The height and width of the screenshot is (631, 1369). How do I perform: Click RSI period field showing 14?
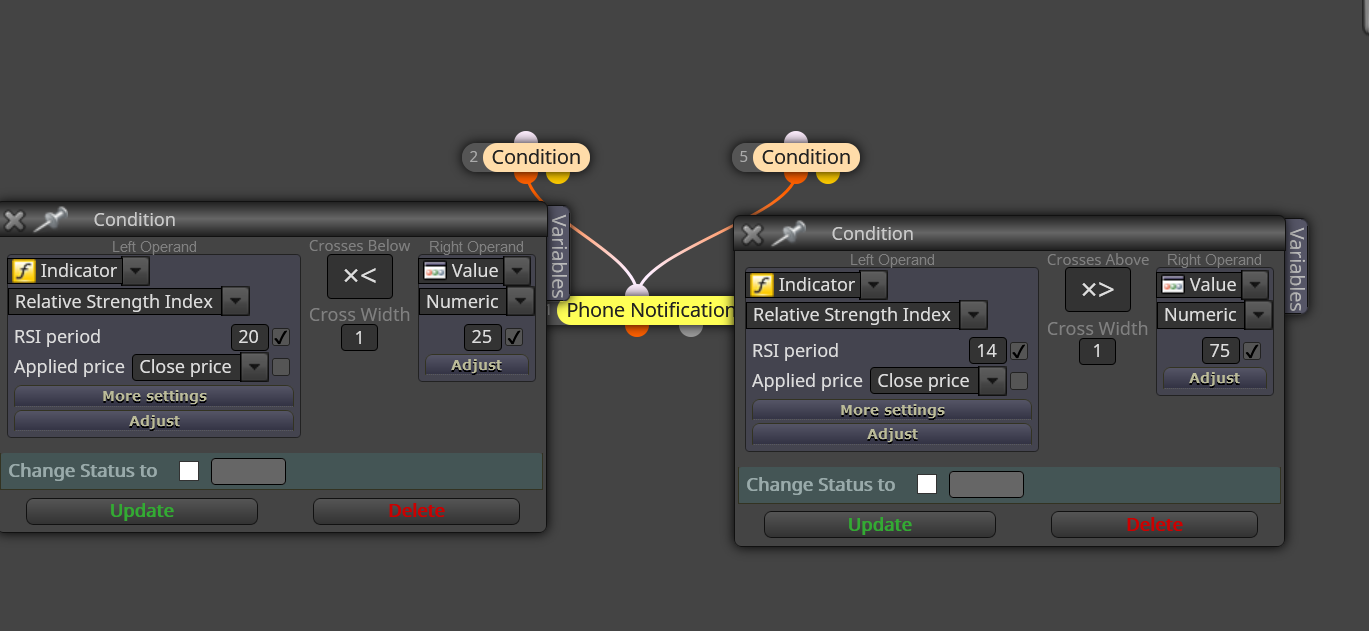pyautogui.click(x=988, y=351)
